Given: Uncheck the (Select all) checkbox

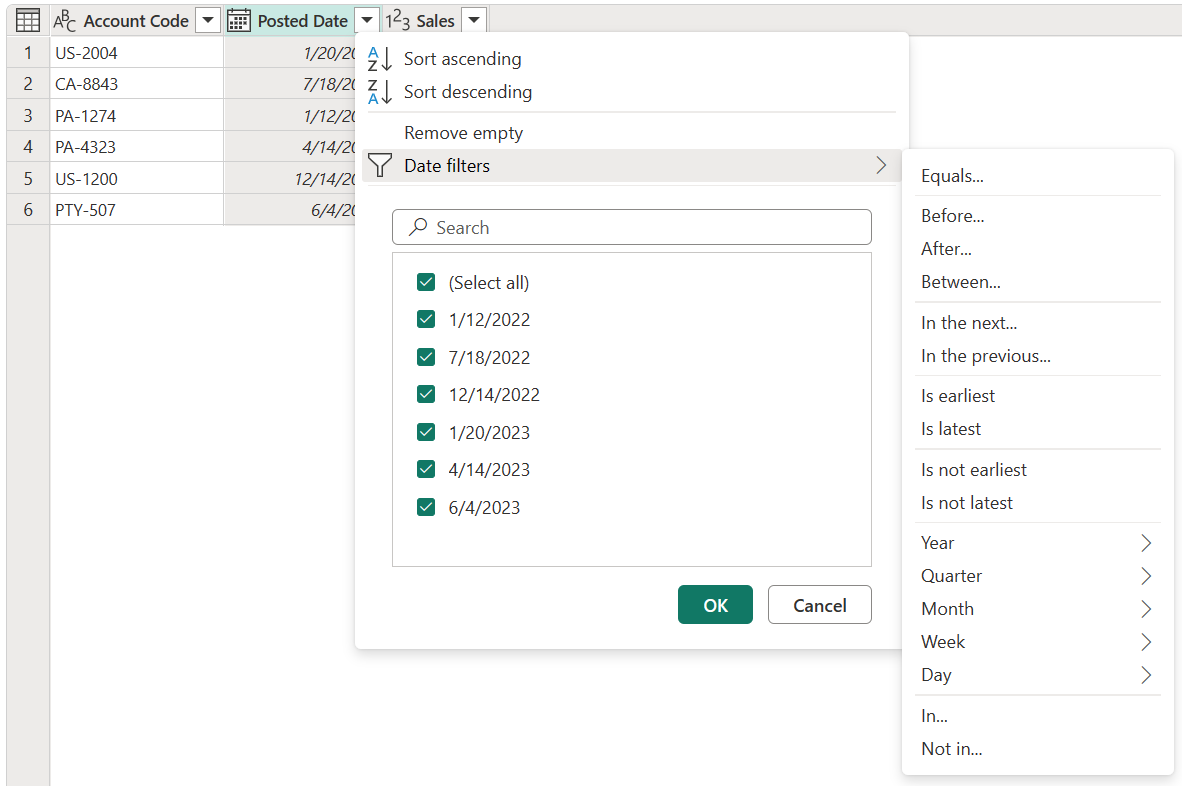Looking at the screenshot, I should click(x=426, y=282).
